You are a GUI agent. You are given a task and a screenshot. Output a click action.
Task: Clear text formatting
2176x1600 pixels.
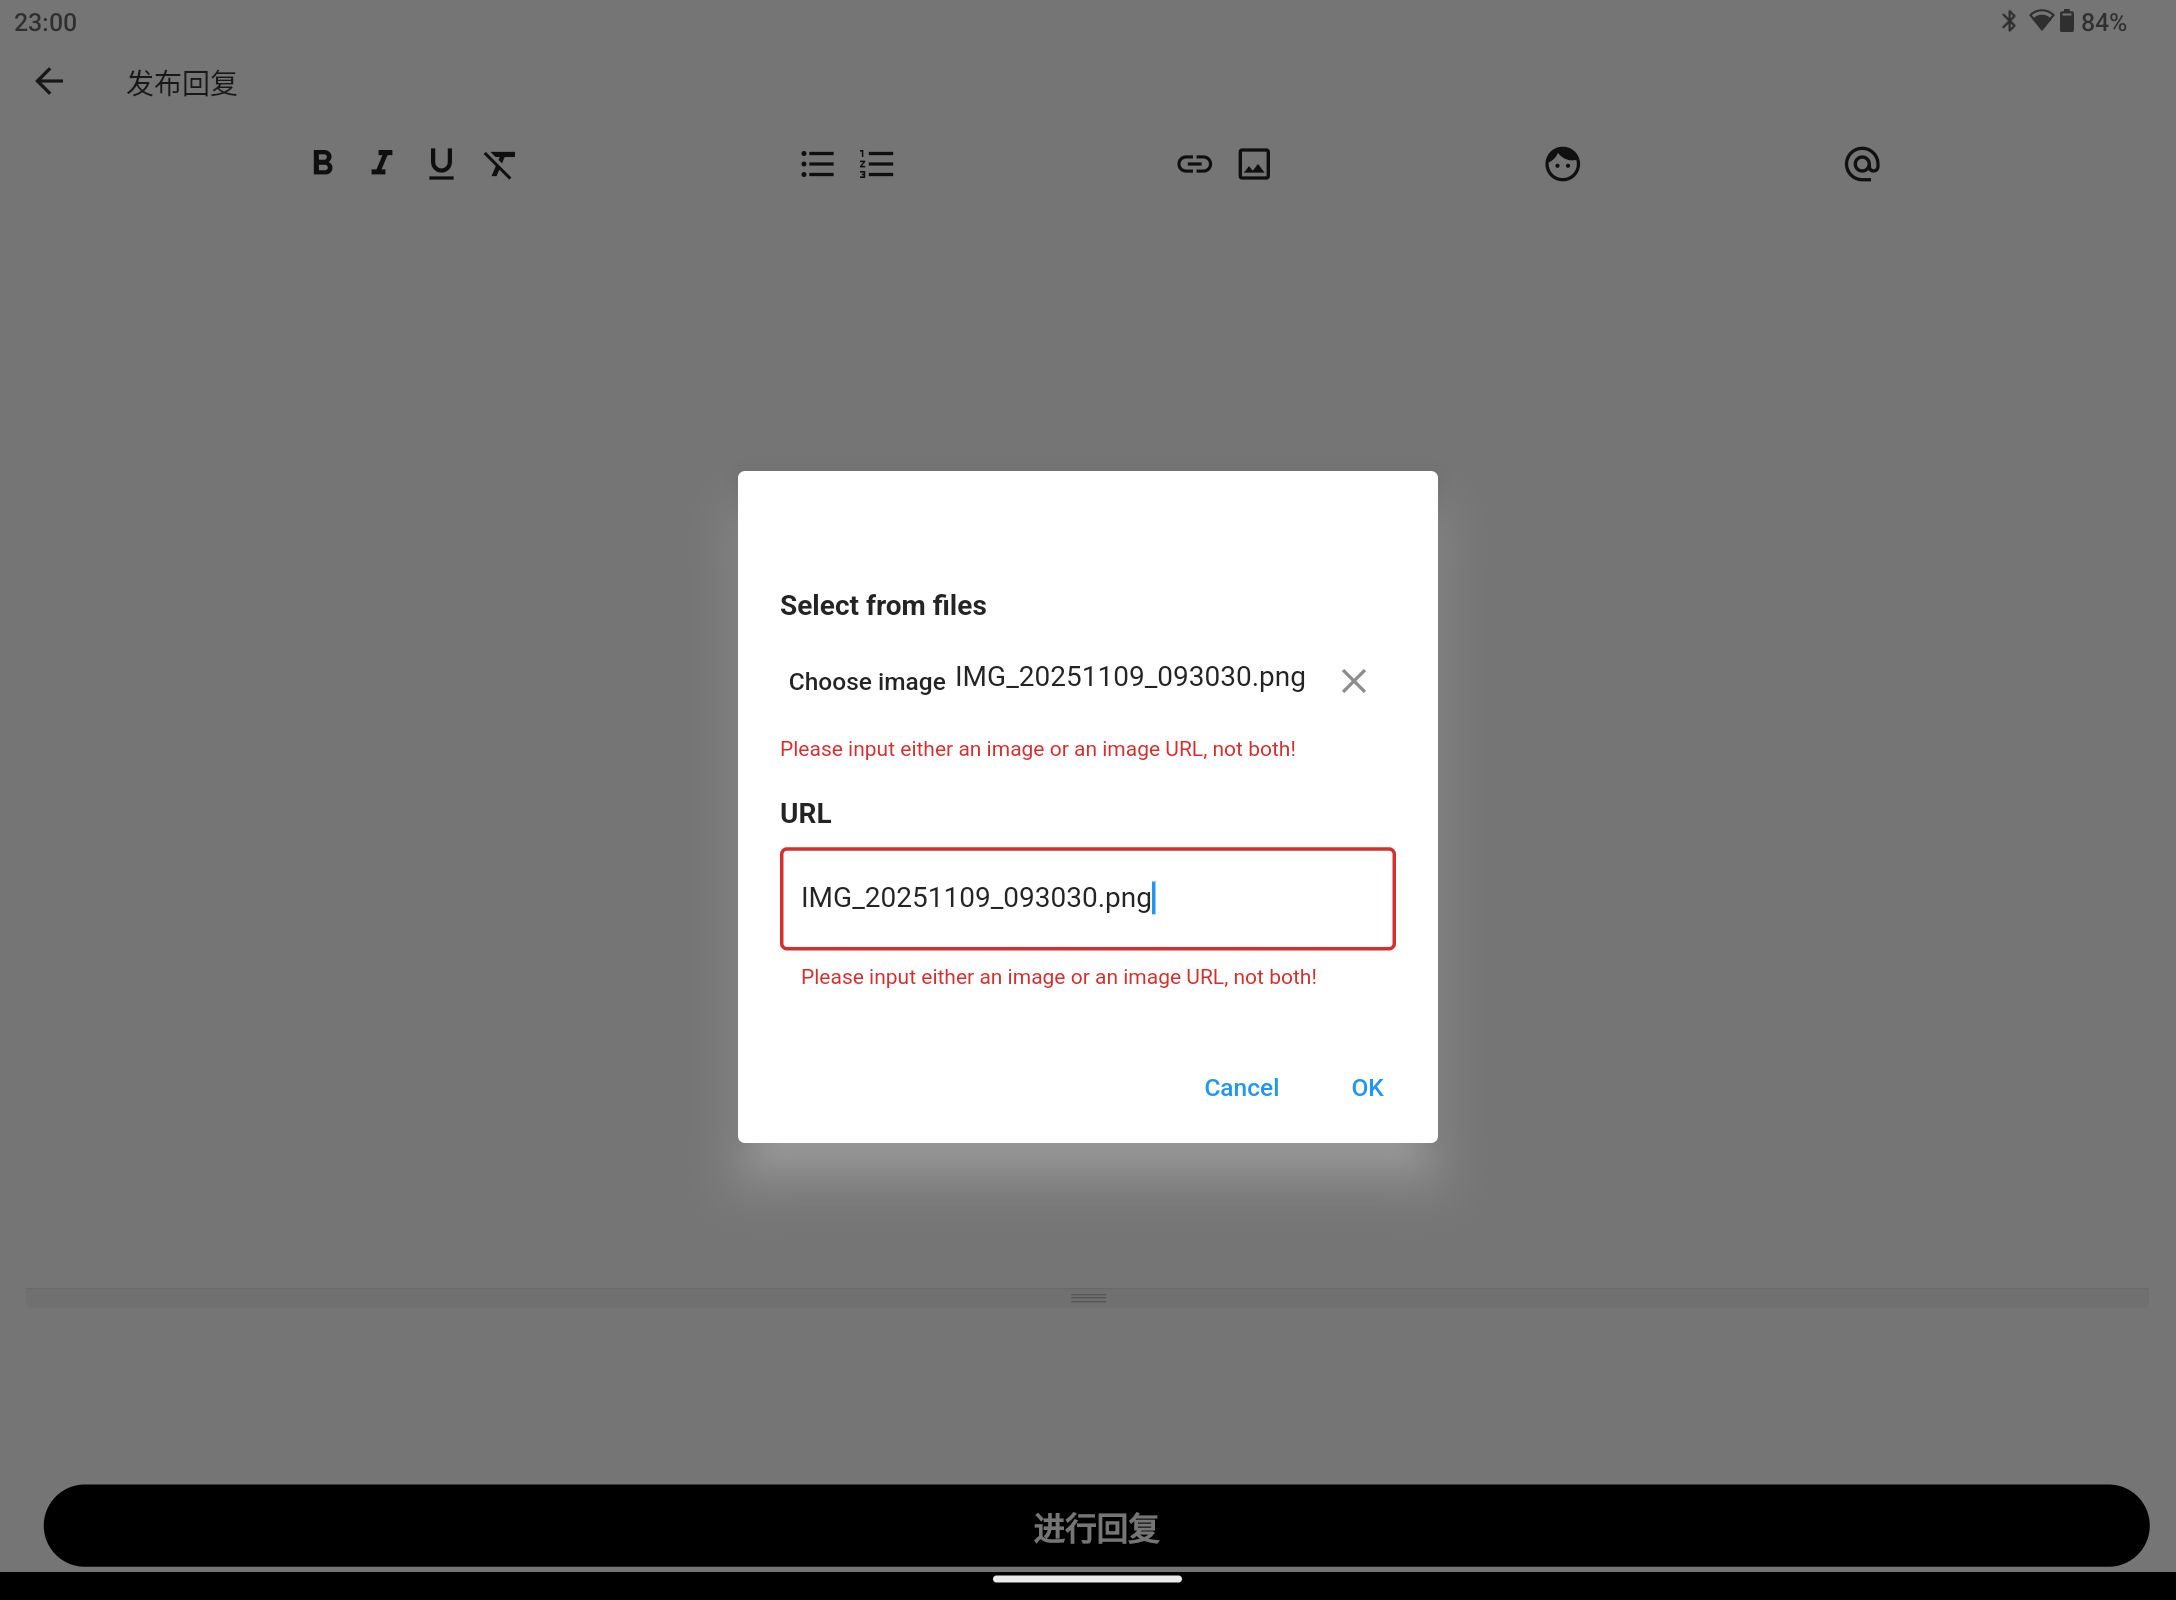pos(500,164)
